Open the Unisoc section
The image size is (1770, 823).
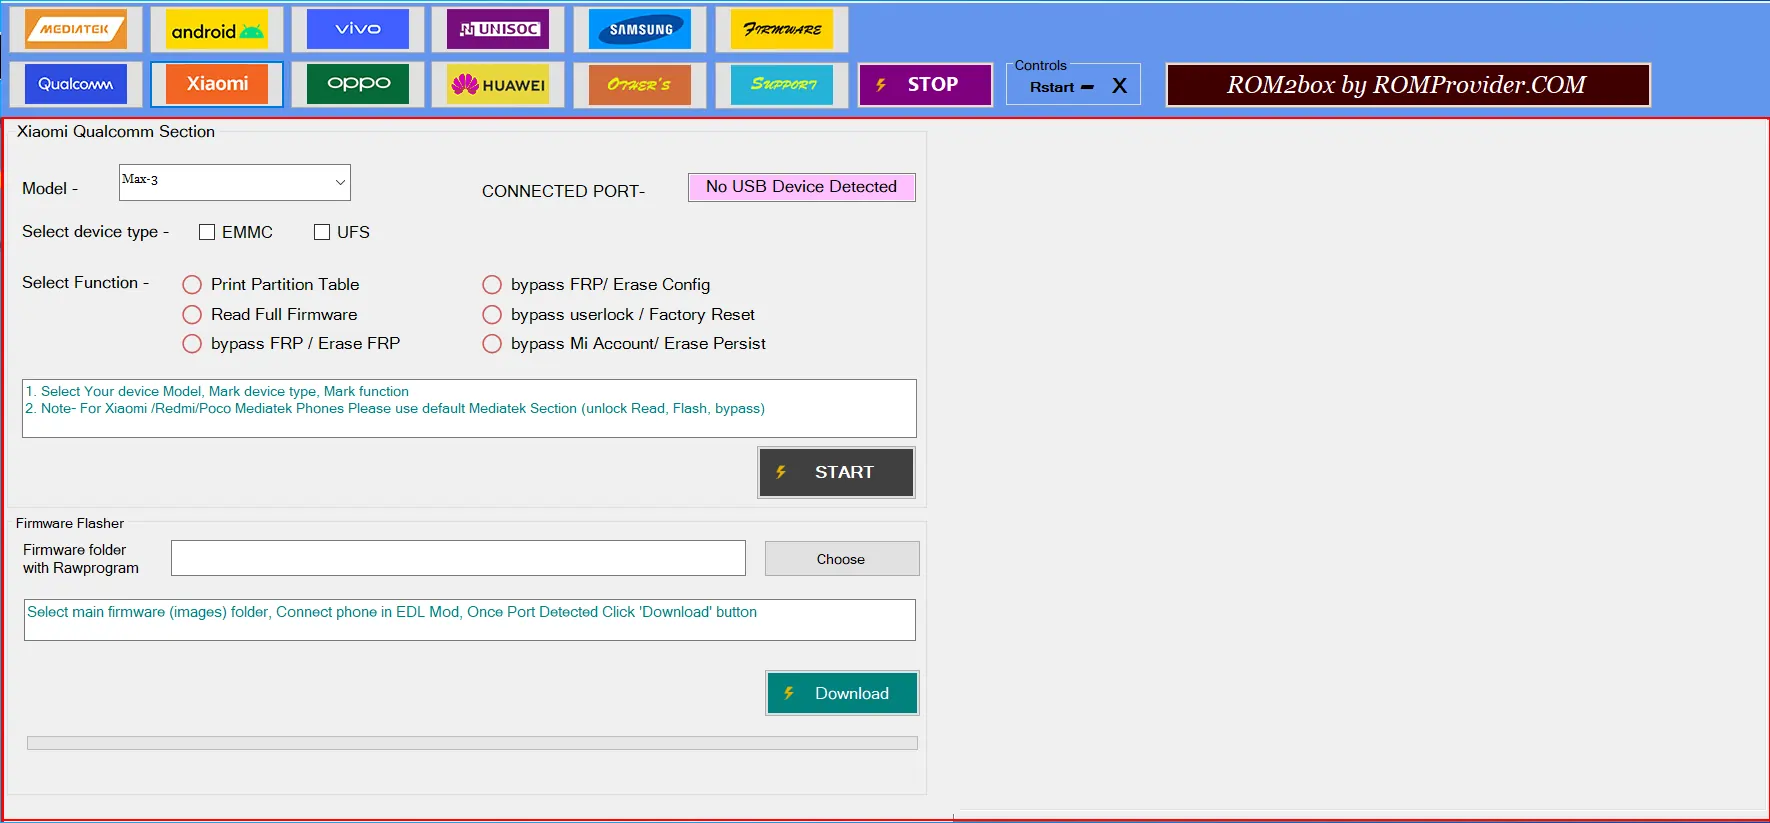tap(499, 30)
